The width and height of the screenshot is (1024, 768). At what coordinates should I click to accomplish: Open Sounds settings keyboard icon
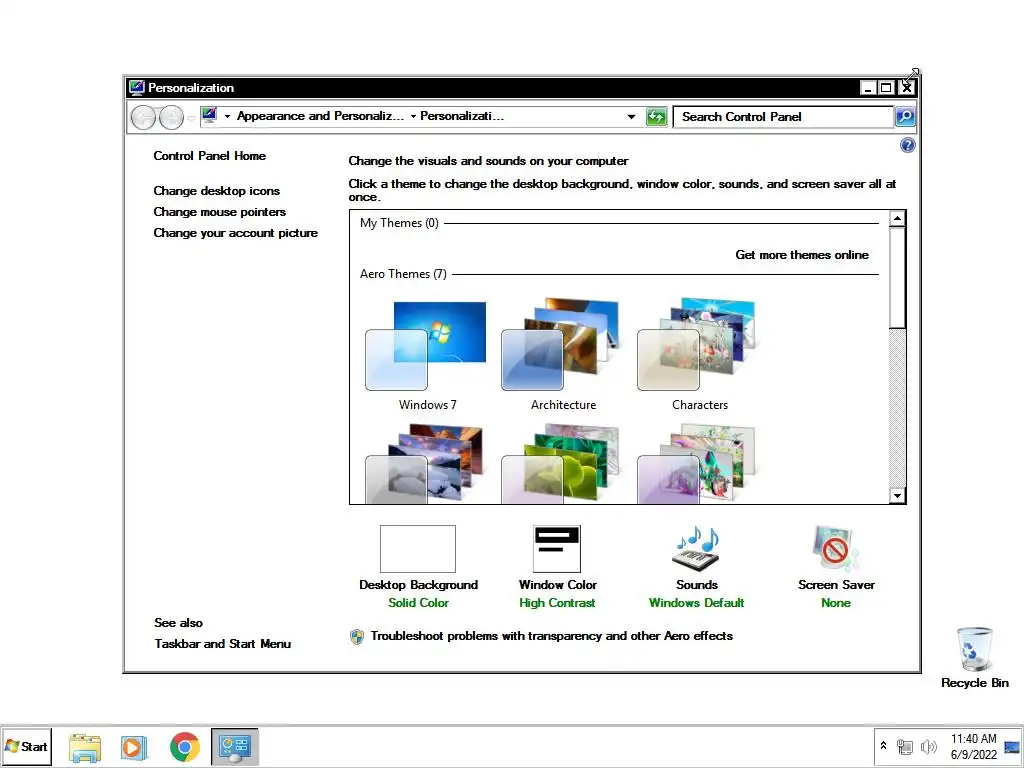(697, 549)
